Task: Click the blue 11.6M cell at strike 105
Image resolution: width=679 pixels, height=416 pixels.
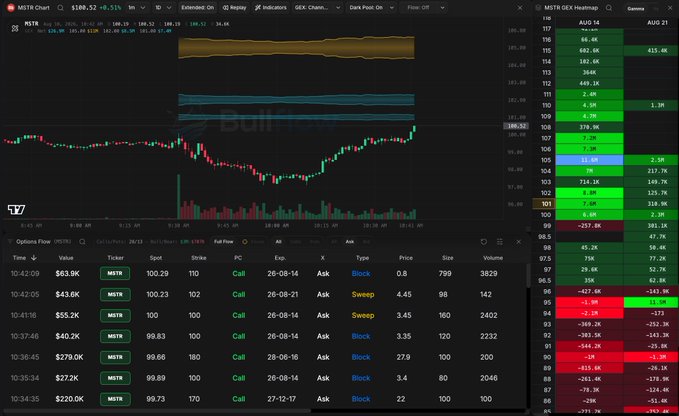Action: (589, 160)
